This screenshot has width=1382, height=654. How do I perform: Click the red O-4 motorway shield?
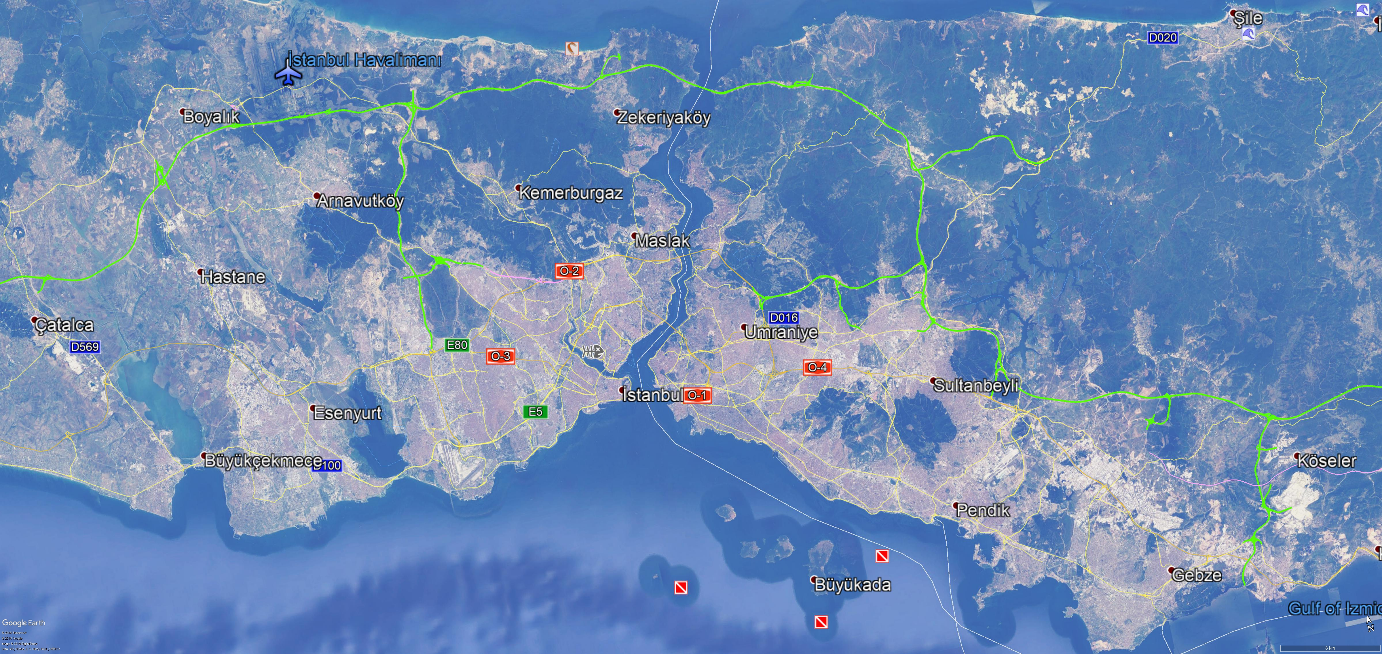point(817,367)
